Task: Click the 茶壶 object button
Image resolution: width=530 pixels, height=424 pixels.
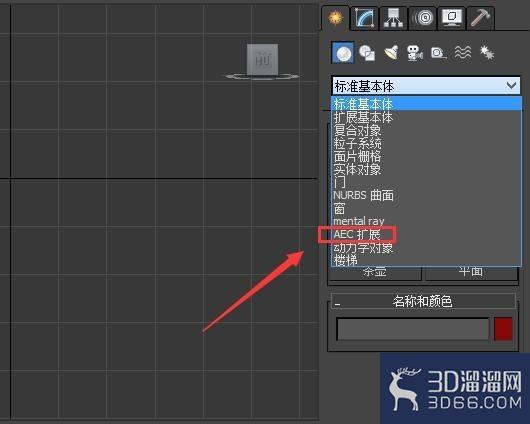Action: coord(375,273)
